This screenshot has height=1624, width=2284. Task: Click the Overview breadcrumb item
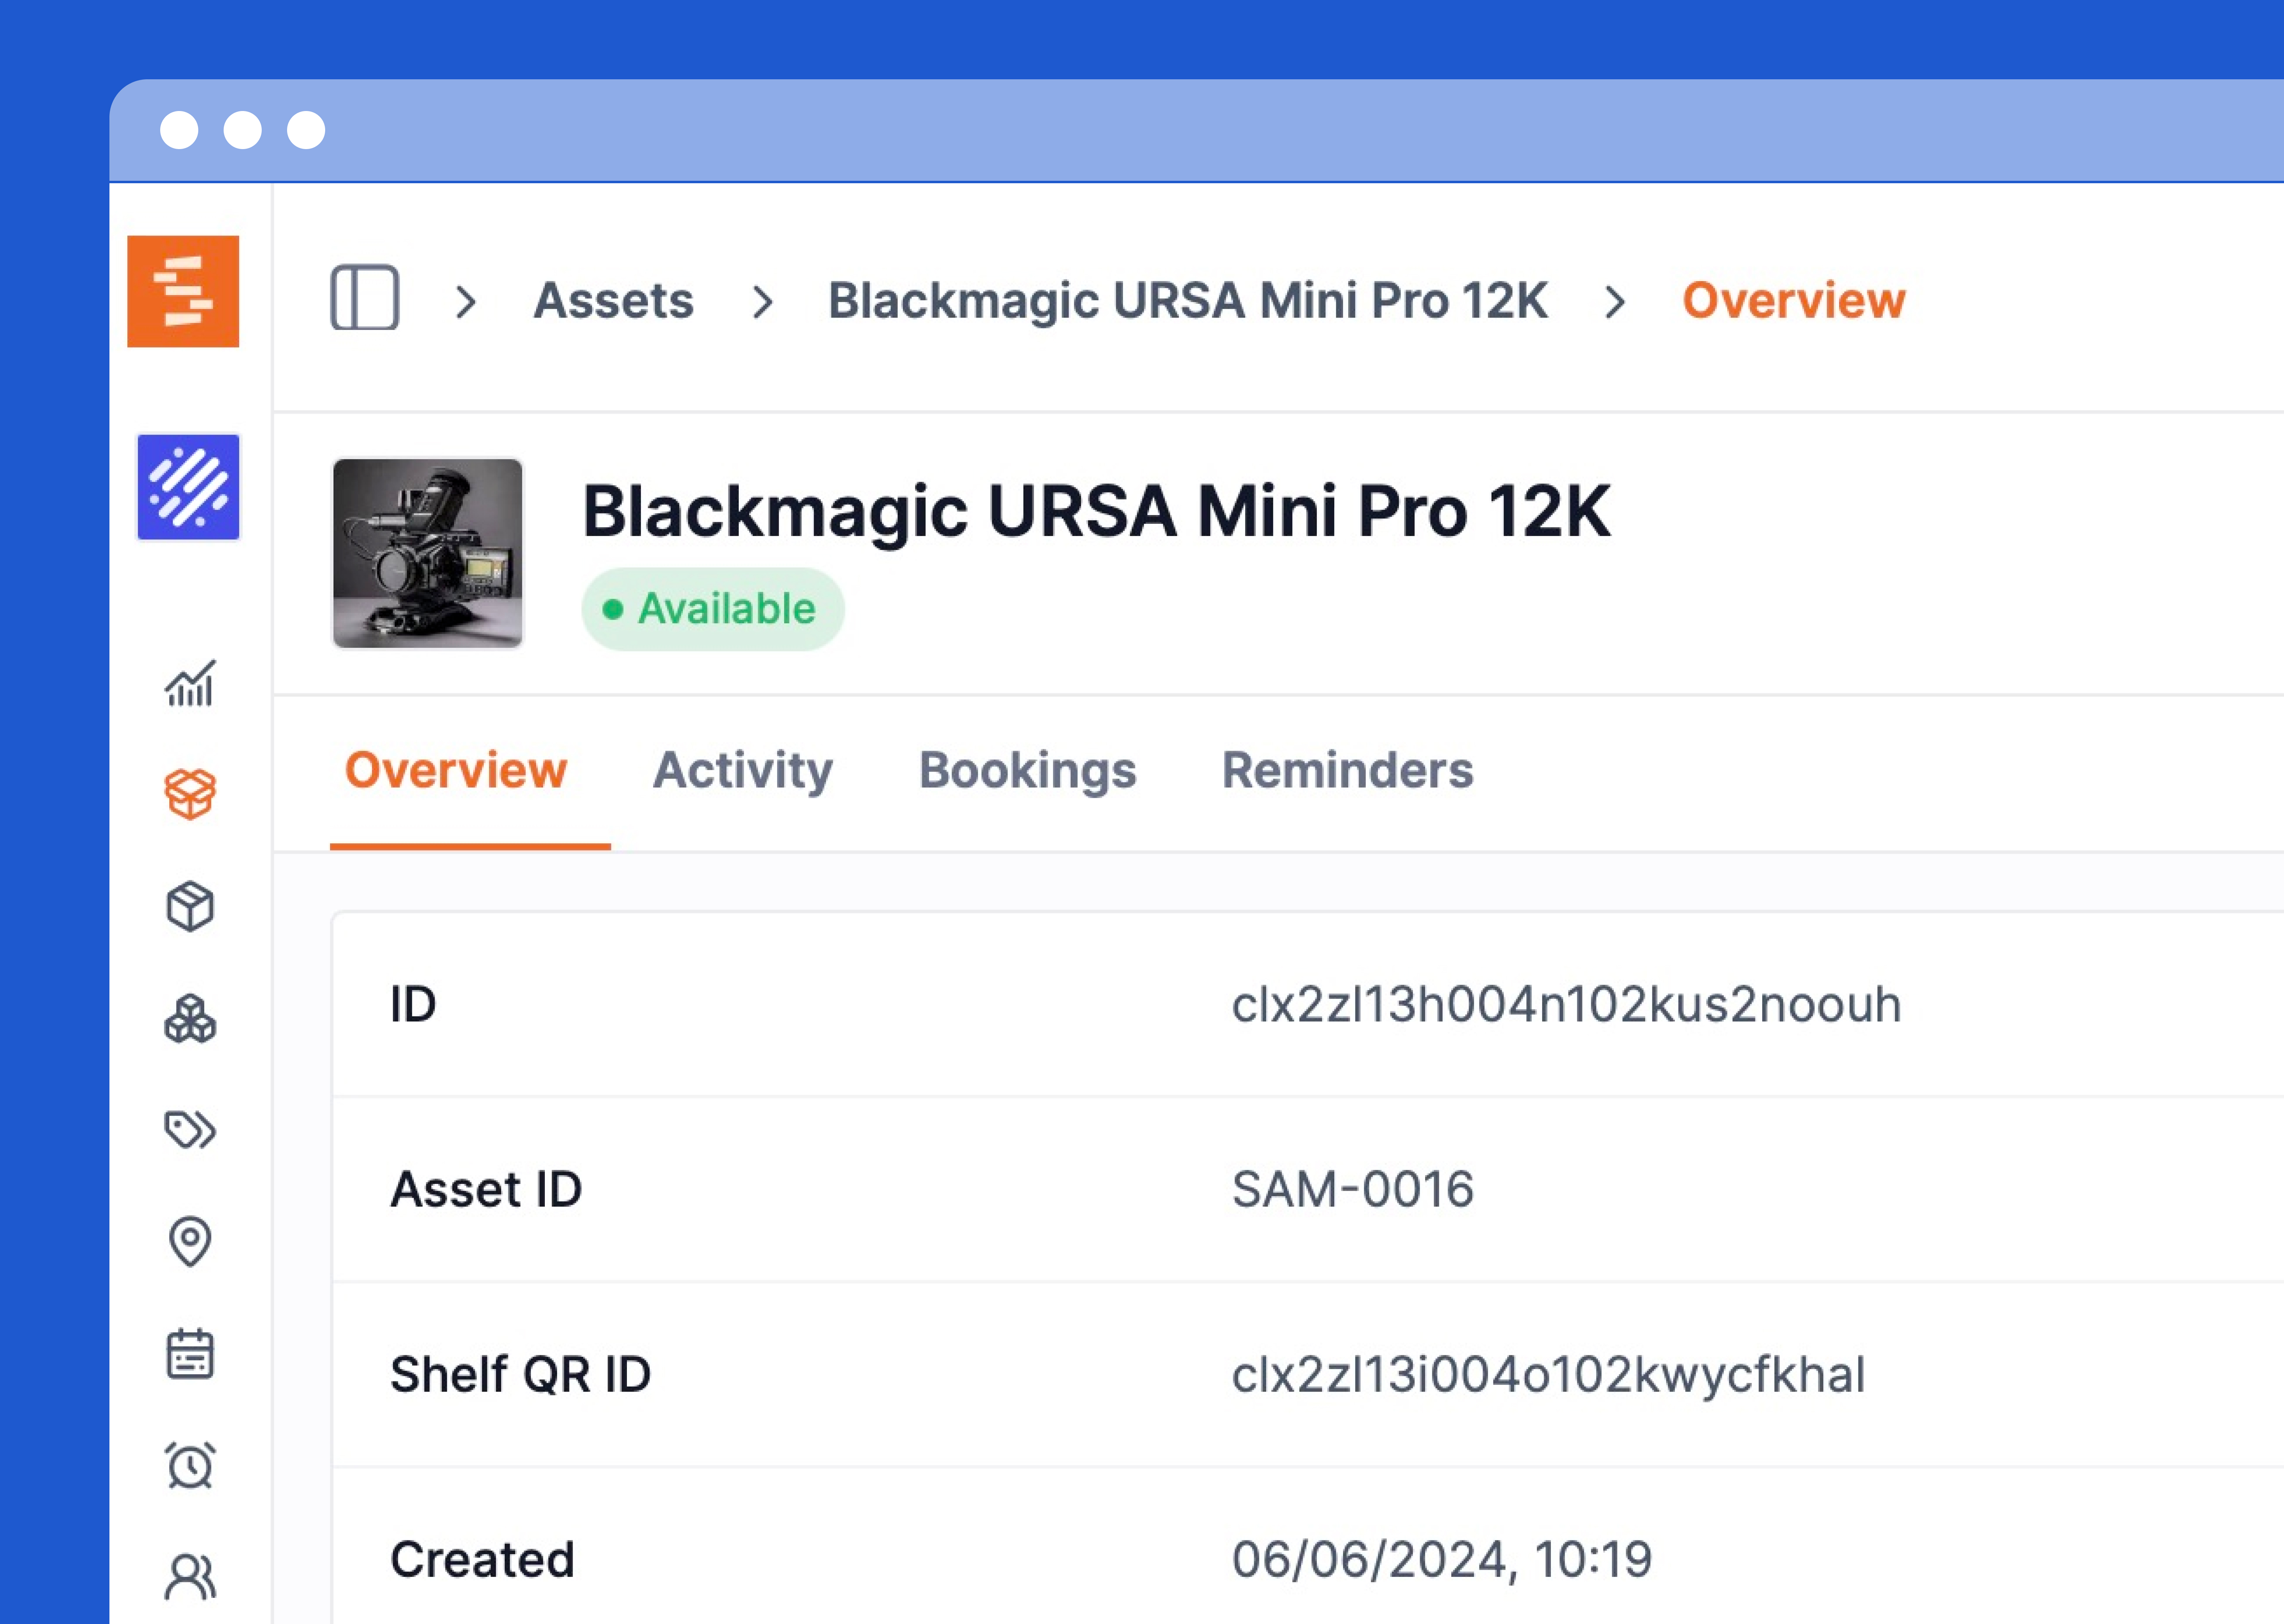tap(1793, 300)
